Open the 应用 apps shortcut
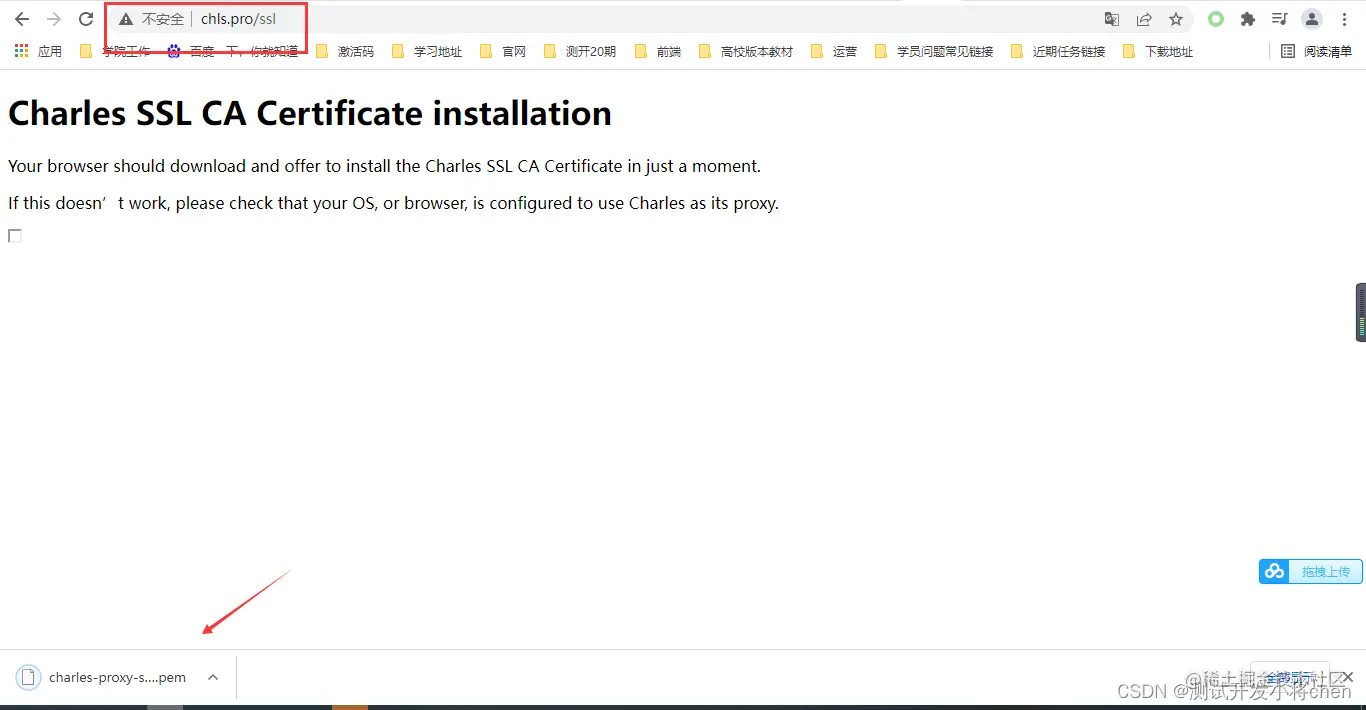This screenshot has height=710, width=1366. pyautogui.click(x=38, y=51)
